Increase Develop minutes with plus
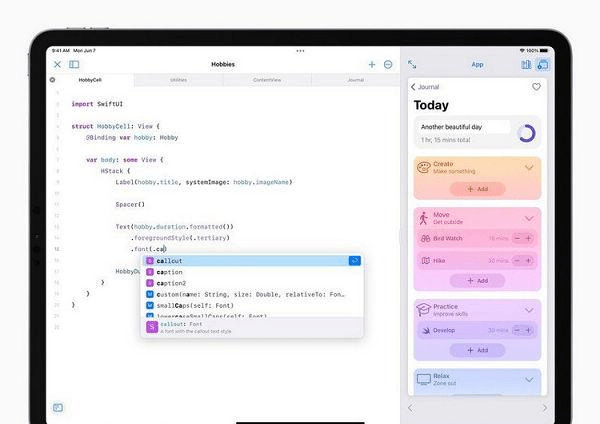The image size is (600, 424). tap(528, 330)
